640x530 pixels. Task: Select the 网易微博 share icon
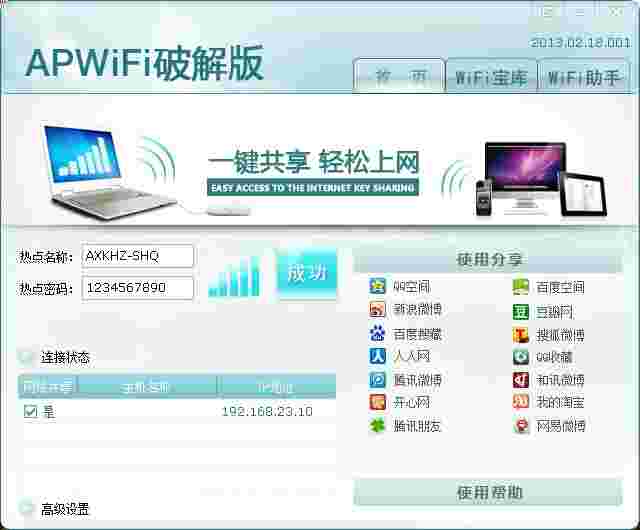[x=521, y=426]
